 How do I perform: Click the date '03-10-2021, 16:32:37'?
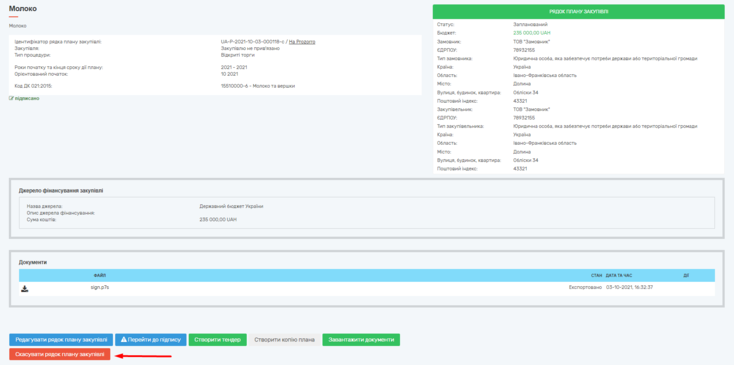click(629, 287)
